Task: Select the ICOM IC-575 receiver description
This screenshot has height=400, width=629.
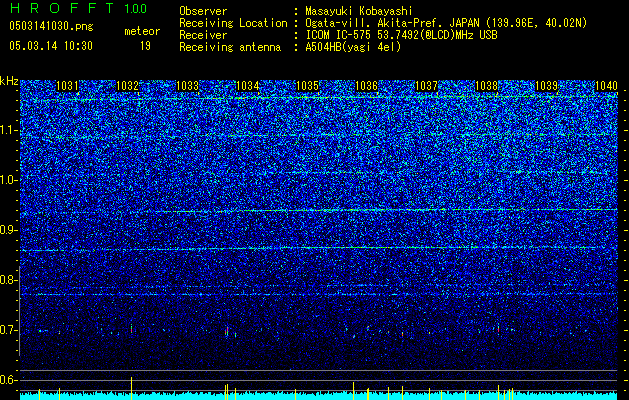Action: [x=401, y=35]
